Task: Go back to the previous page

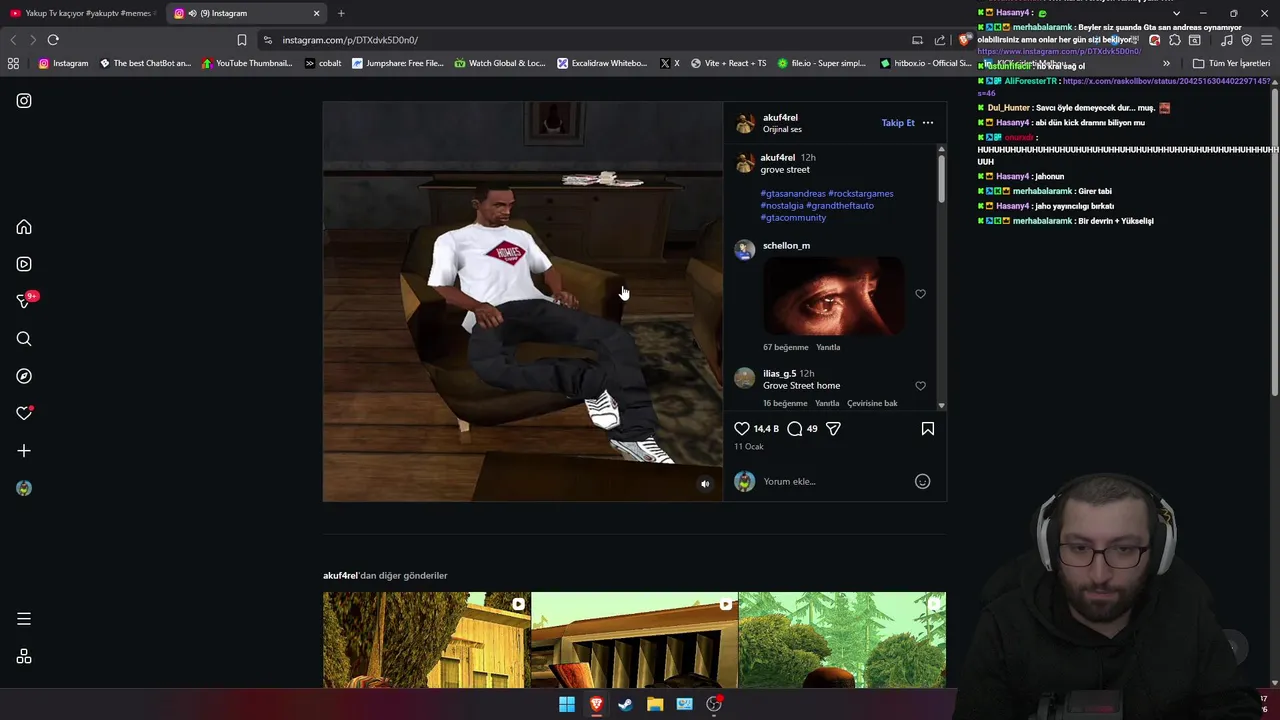Action: click(13, 40)
